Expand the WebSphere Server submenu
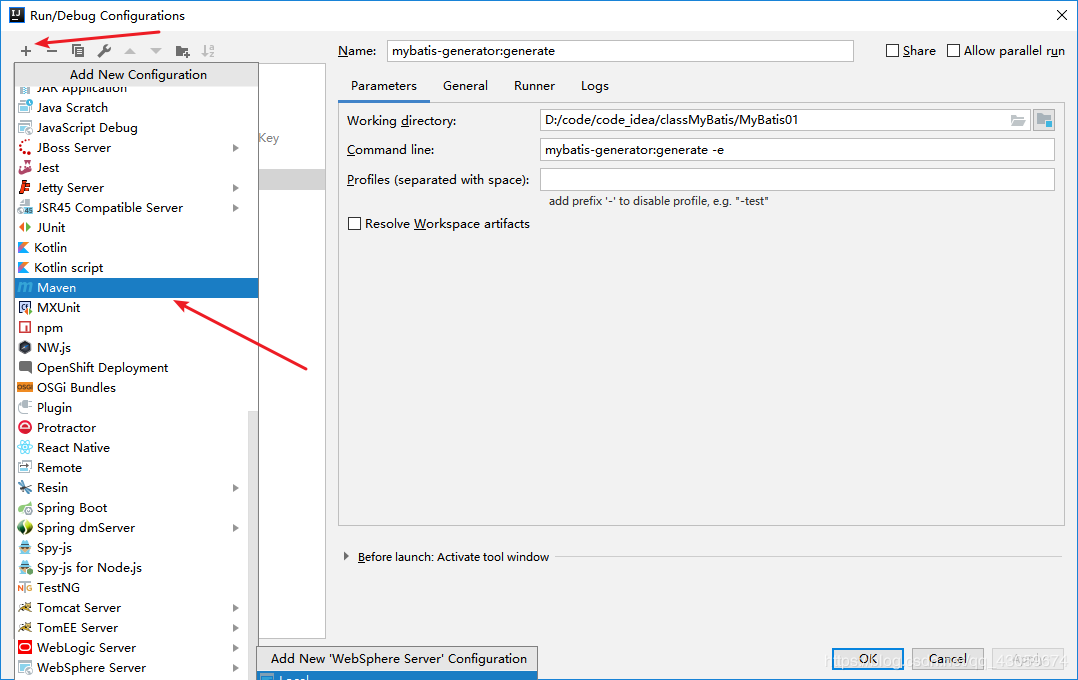1078x680 pixels. 236,668
